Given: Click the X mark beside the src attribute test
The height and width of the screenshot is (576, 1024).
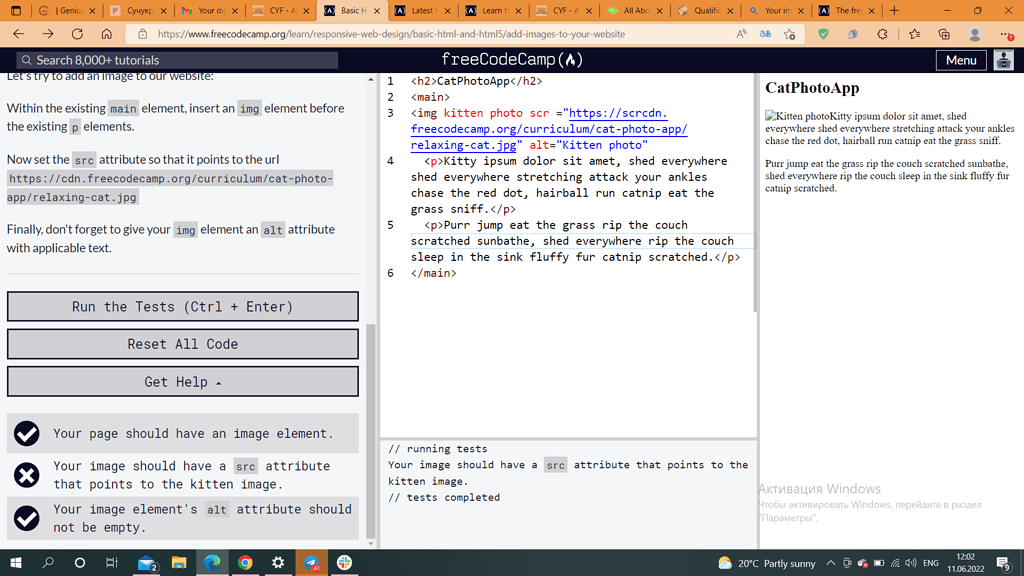Looking at the screenshot, I should point(26,475).
